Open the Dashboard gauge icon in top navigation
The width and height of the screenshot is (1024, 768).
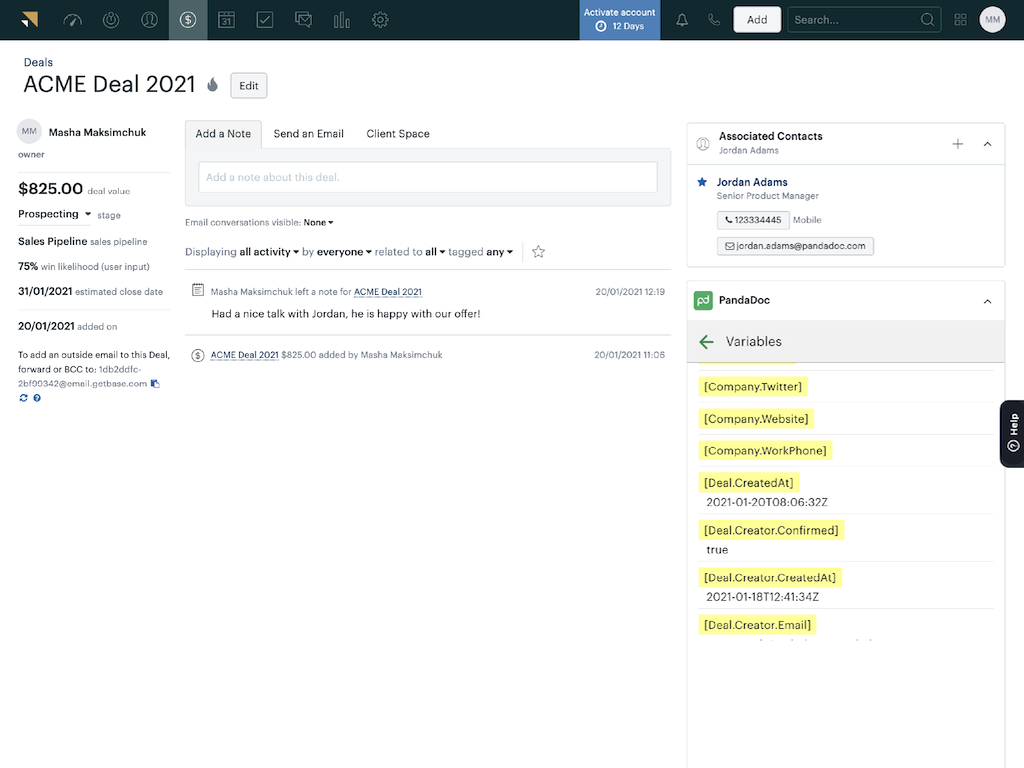[x=72, y=20]
